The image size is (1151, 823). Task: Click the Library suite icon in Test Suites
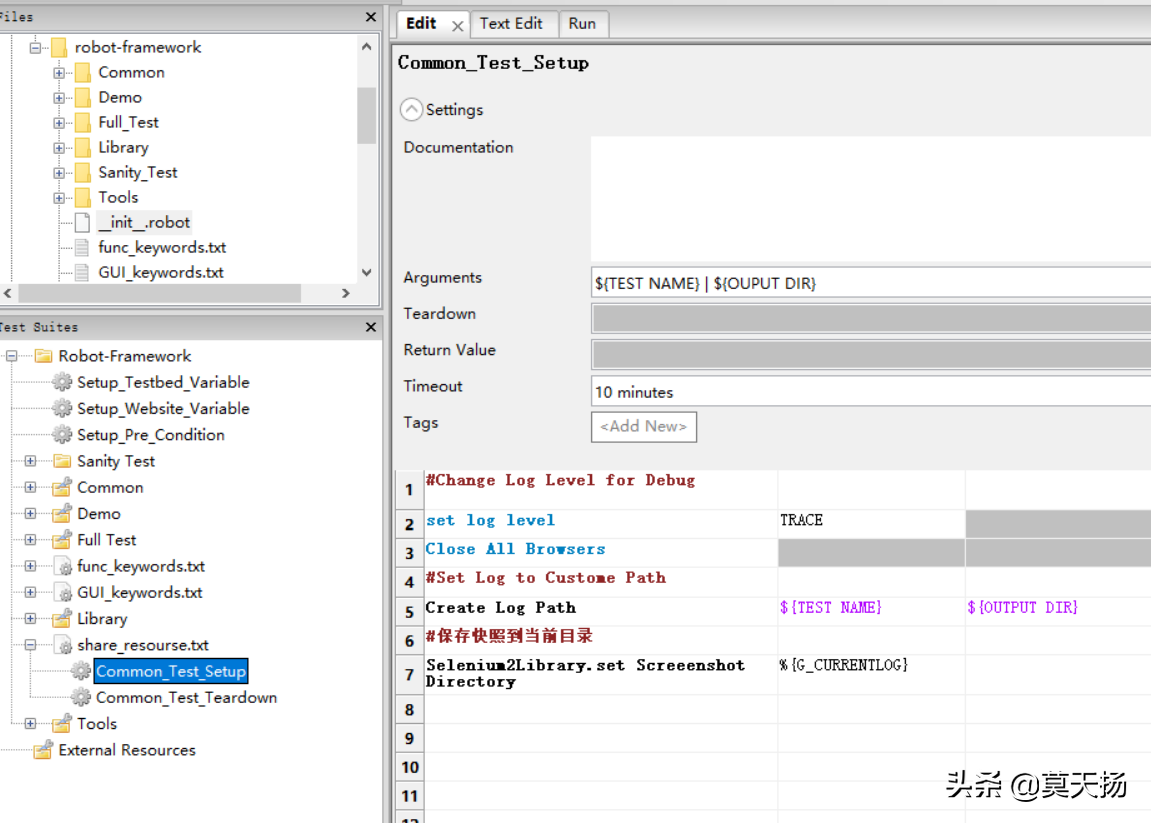coord(62,619)
